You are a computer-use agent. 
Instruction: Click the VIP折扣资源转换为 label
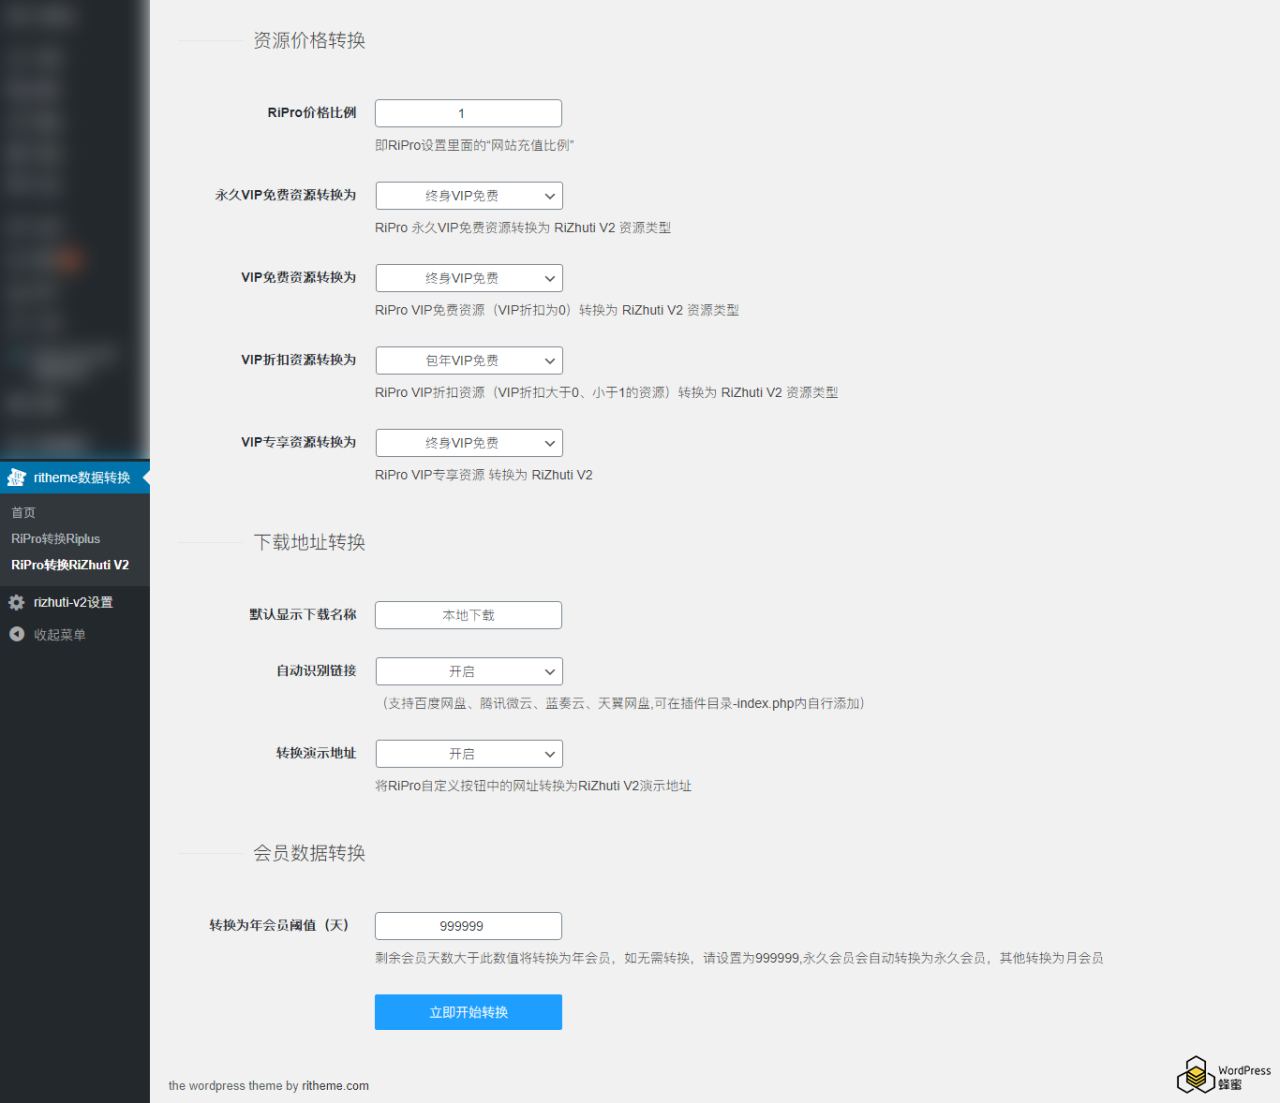click(298, 360)
